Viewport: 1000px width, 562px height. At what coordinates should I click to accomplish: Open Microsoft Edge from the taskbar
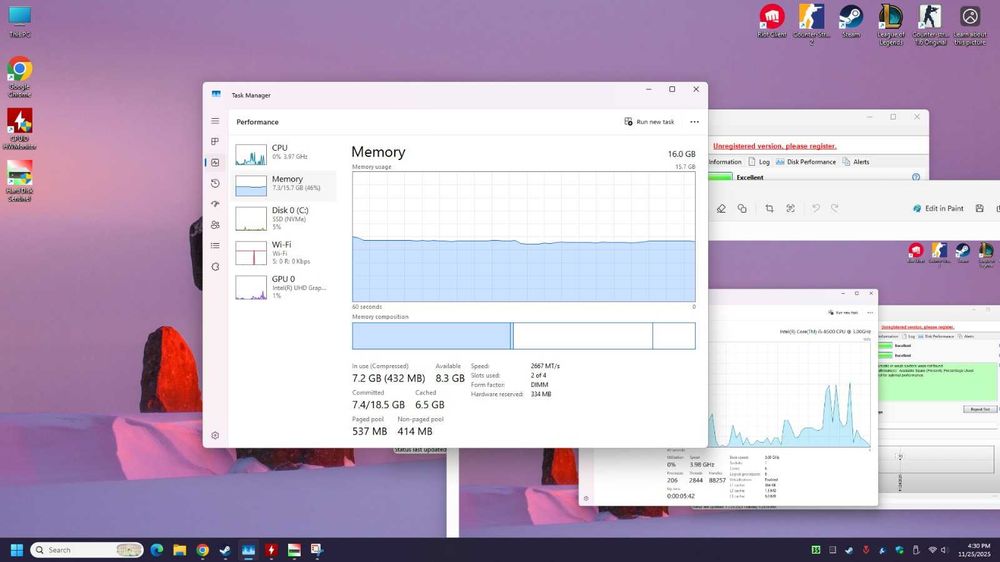click(x=157, y=550)
